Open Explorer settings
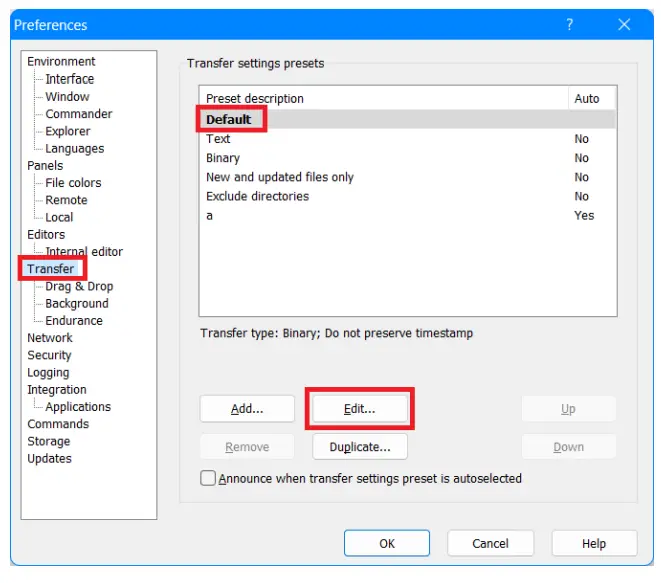Image resolution: width=661 pixels, height=583 pixels. pos(67,131)
